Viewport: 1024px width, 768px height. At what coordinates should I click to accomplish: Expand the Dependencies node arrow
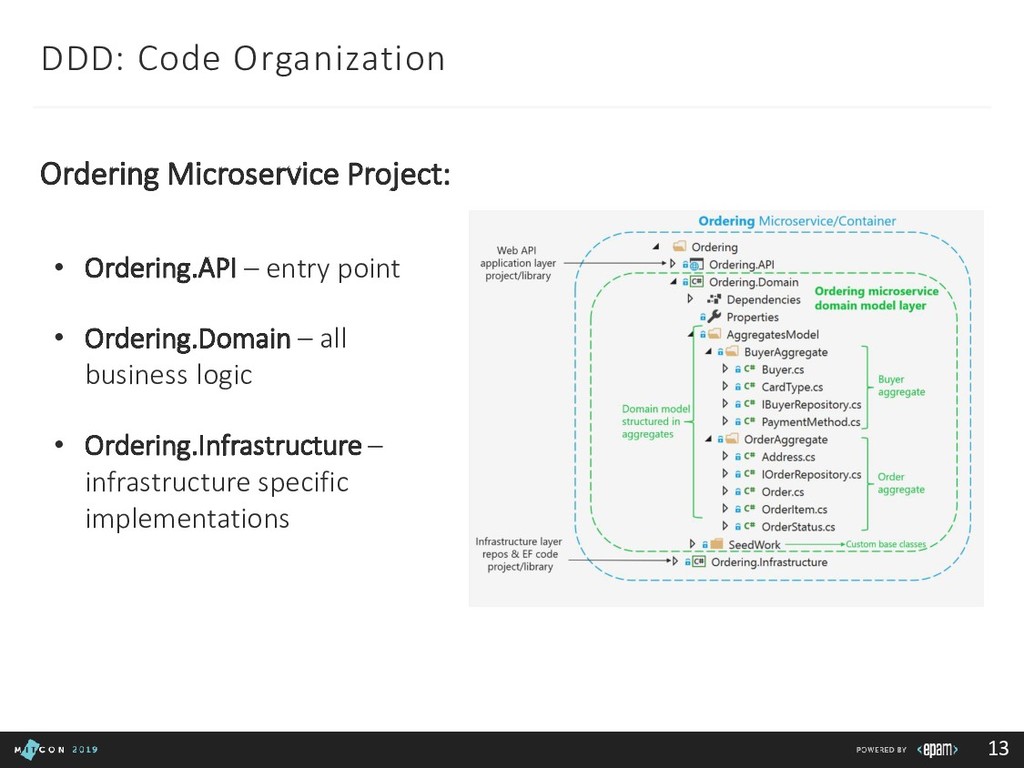pyautogui.click(x=690, y=299)
